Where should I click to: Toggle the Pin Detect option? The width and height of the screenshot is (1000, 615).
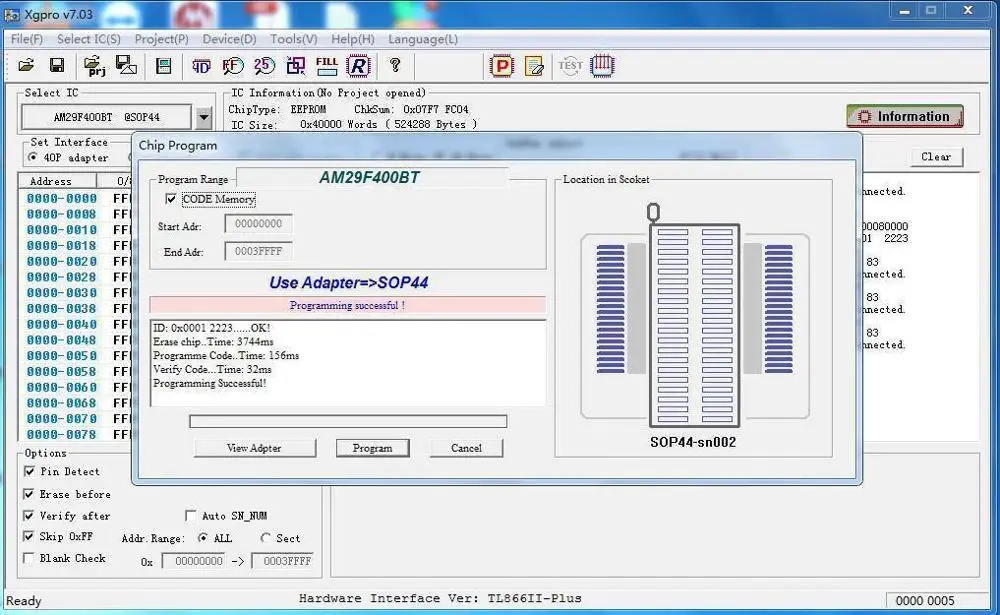click(x=29, y=471)
